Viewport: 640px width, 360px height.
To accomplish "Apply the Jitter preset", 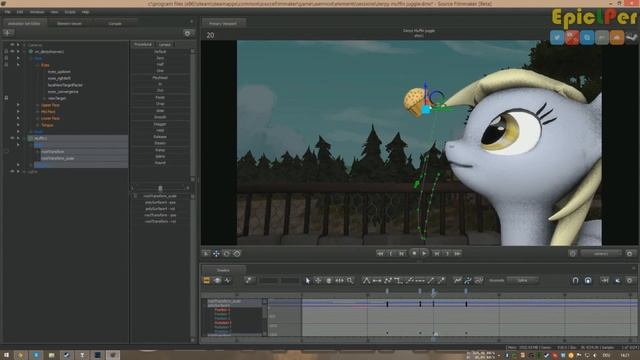I will 160,111.
